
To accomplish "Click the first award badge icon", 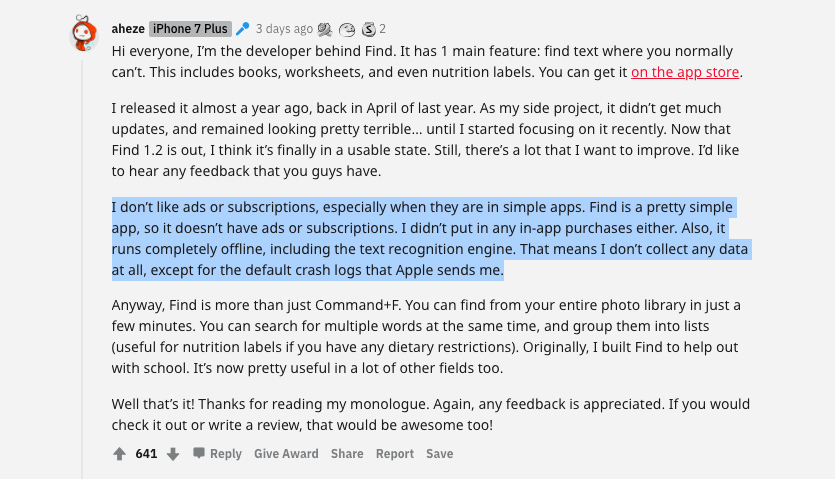I will coord(324,29).
